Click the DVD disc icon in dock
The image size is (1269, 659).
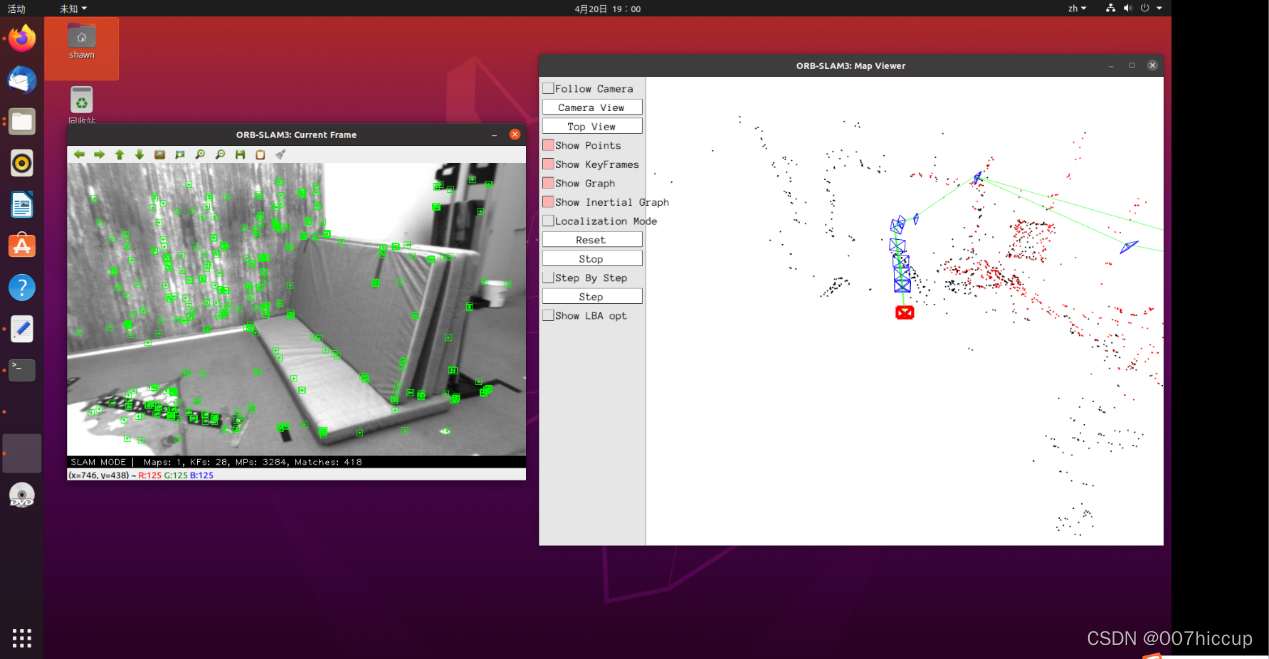click(22, 495)
